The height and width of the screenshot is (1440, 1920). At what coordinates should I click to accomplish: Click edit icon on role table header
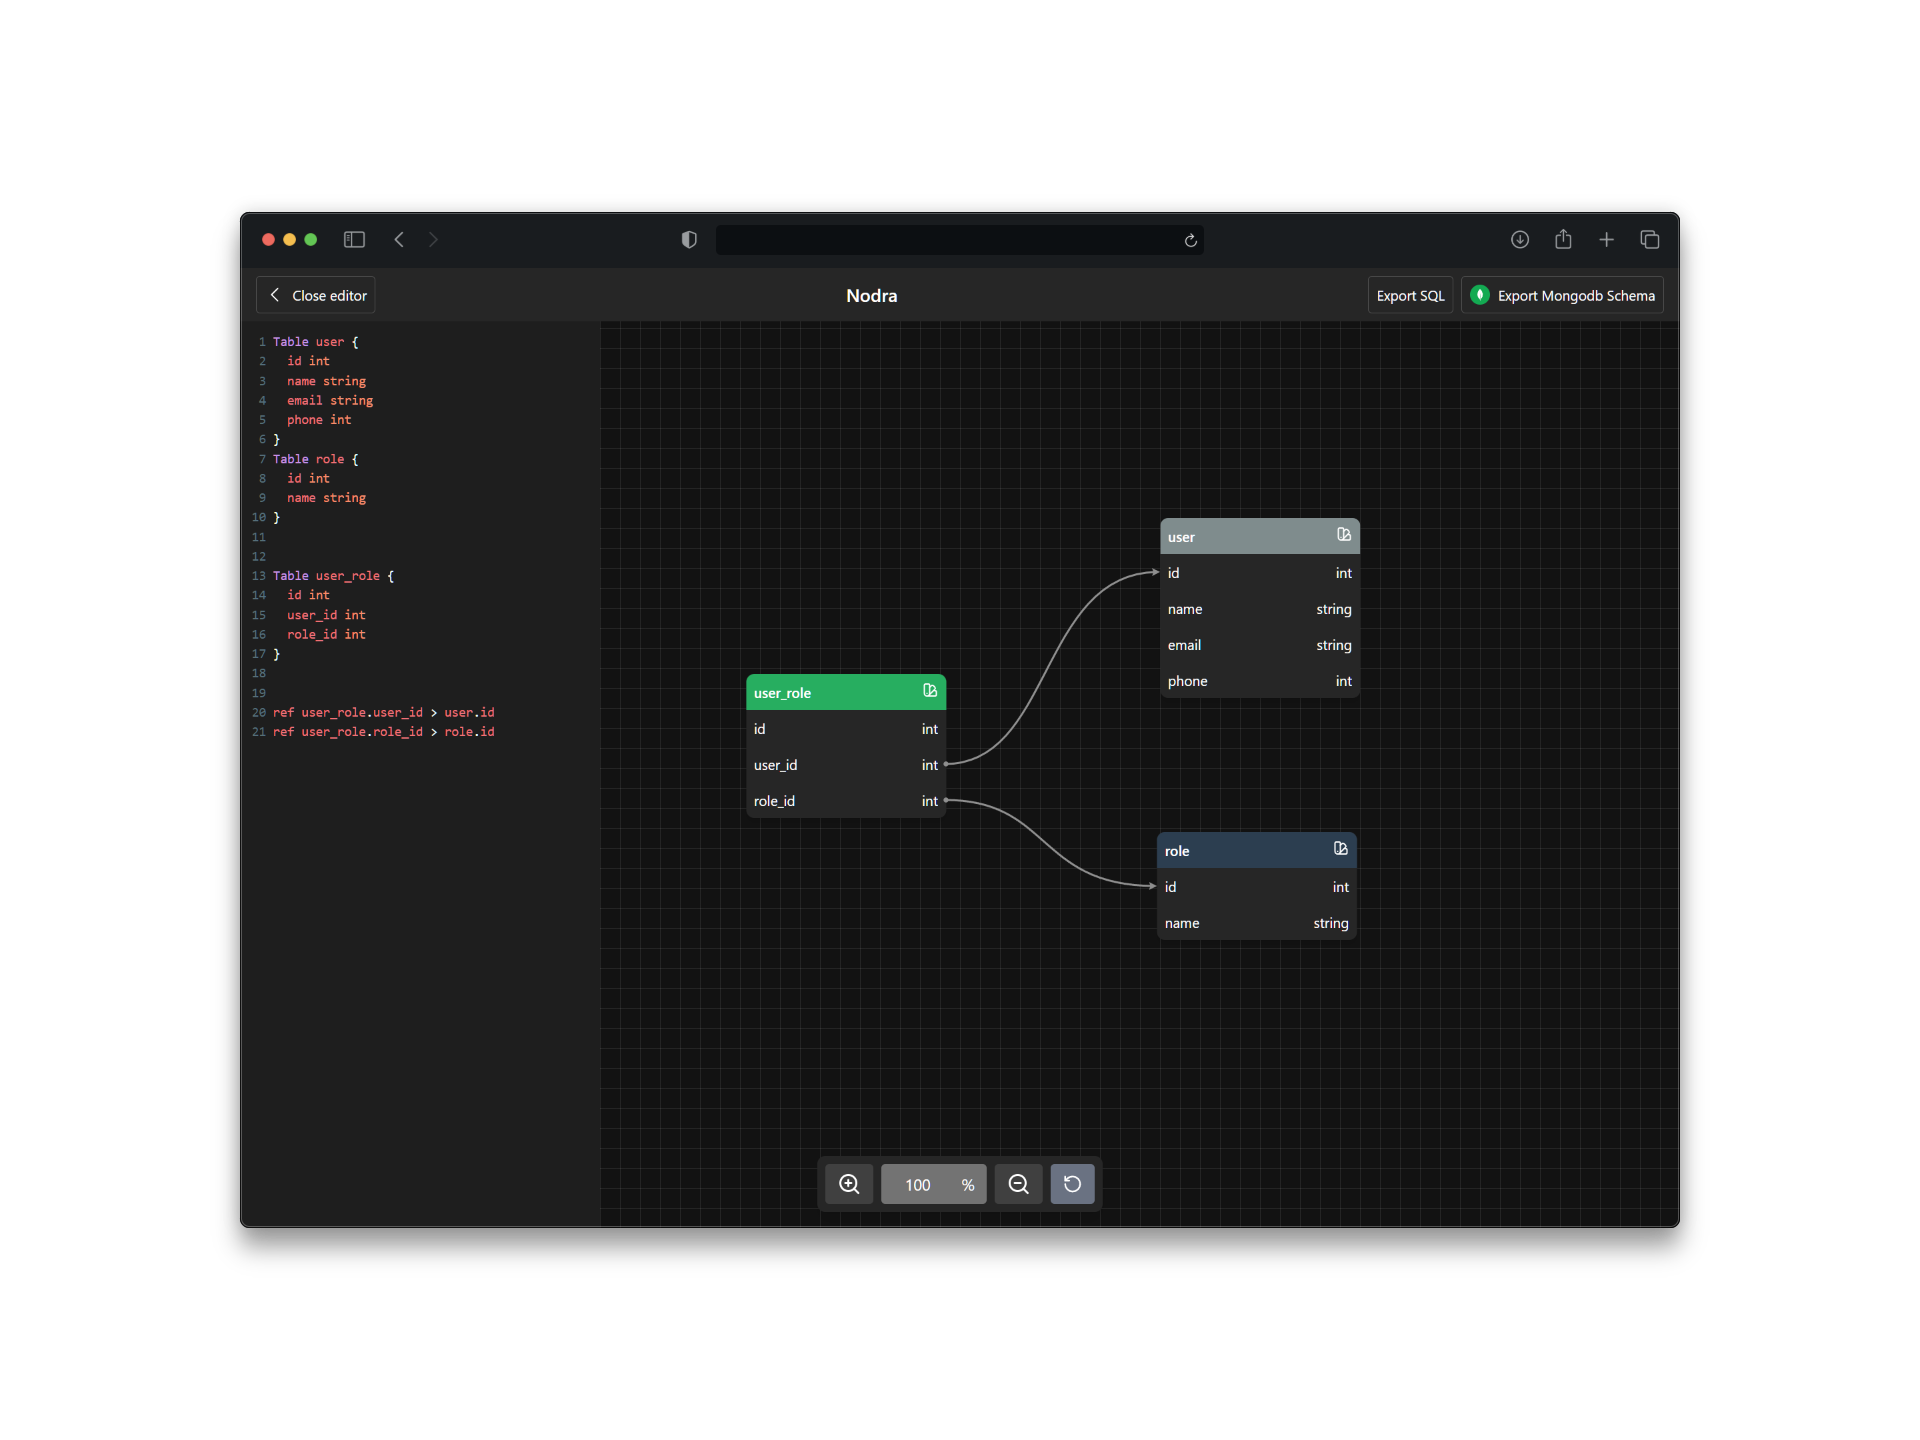(1341, 849)
